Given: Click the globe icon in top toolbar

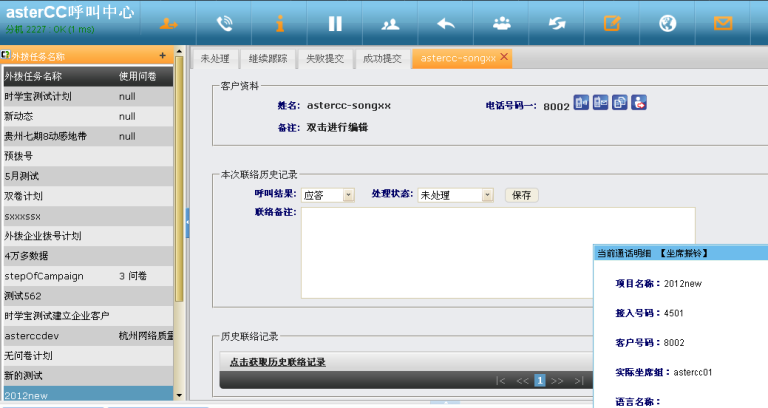Looking at the screenshot, I should 667,22.
